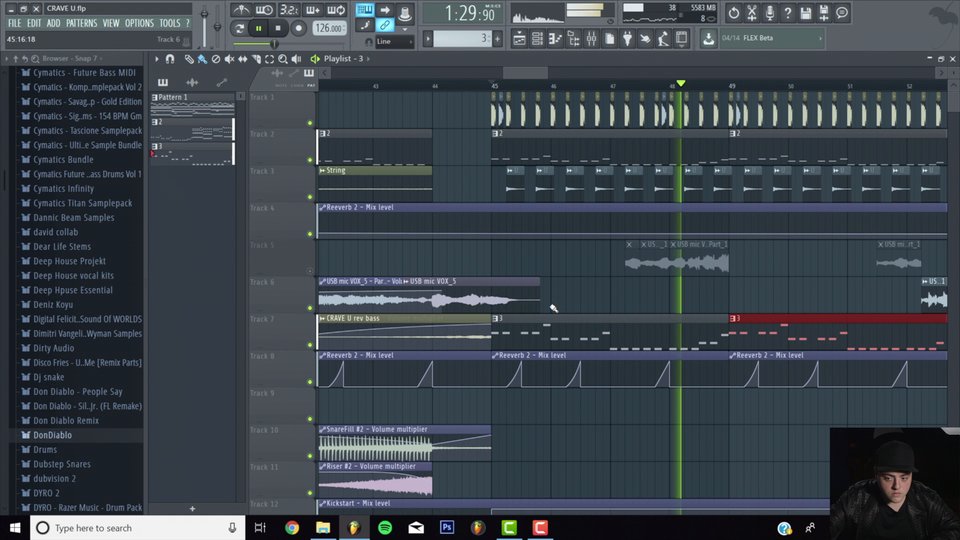
Task: Toggle countdown before recording
Action: click(288, 10)
